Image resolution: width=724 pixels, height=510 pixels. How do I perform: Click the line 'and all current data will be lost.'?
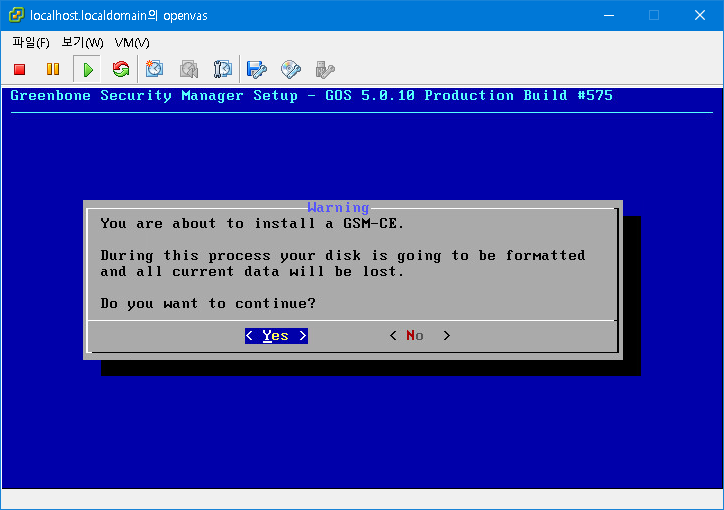tap(252, 272)
